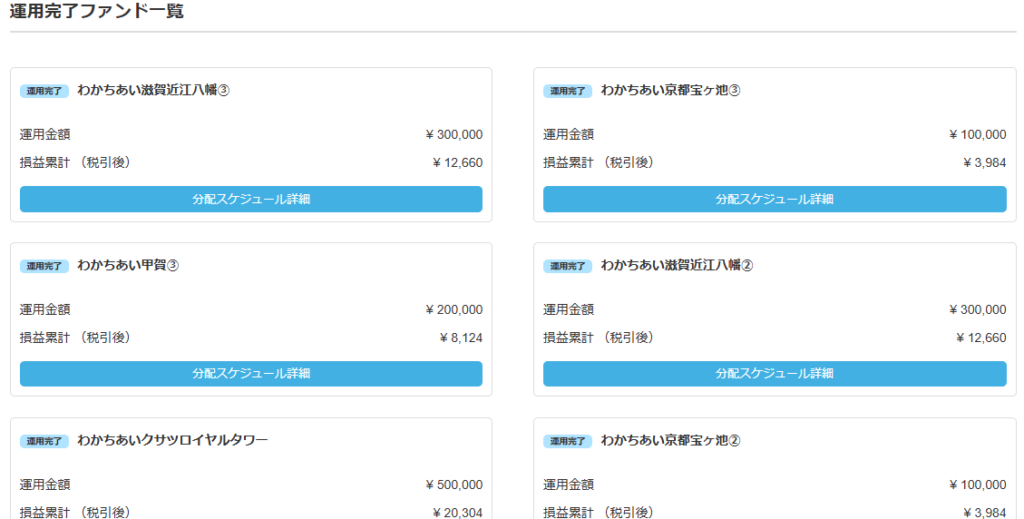Open 分配スケジュール詳細 for わかちあい滋賀近江八幡②
1024x519 pixels.
[x=774, y=374]
